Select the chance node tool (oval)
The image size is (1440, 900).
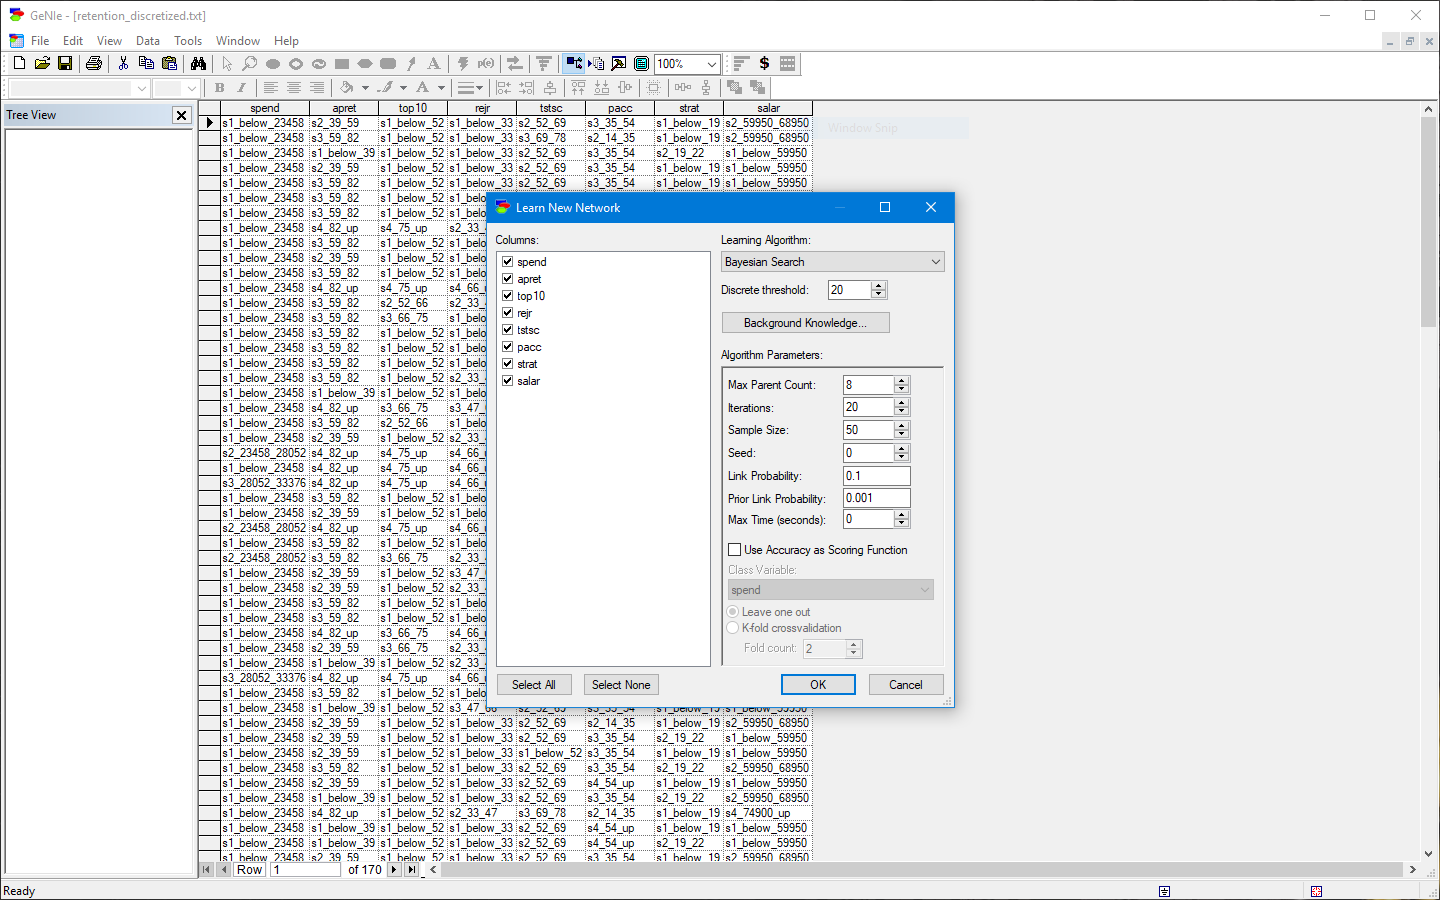271,63
